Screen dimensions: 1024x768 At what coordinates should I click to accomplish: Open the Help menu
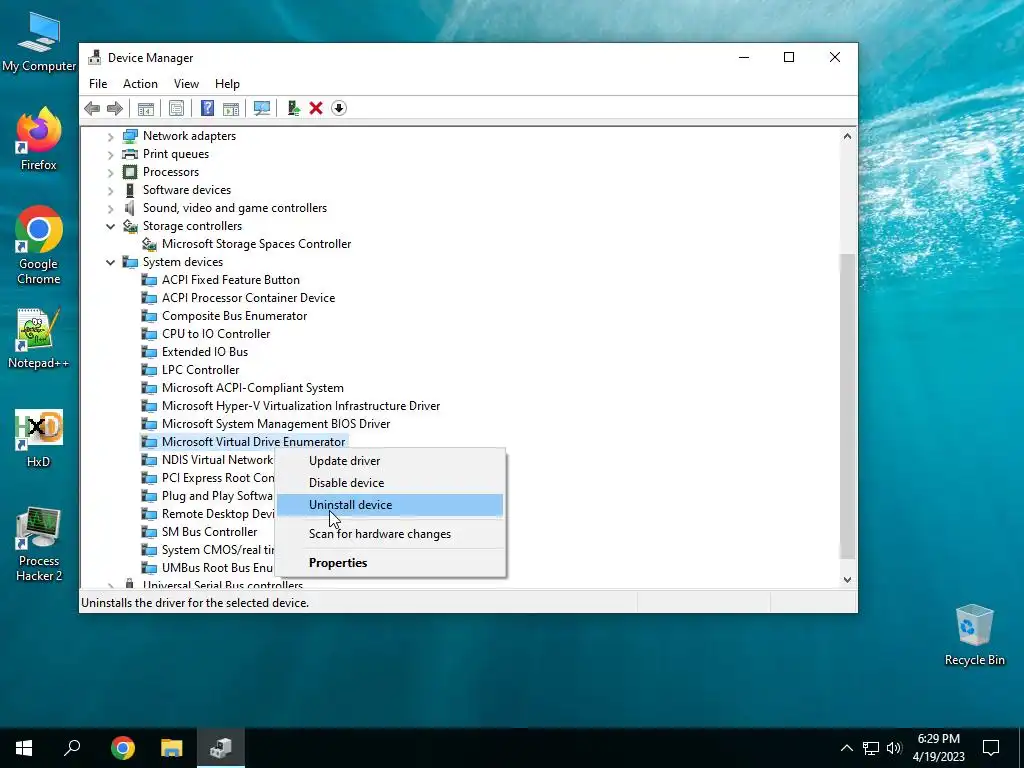pyautogui.click(x=227, y=84)
